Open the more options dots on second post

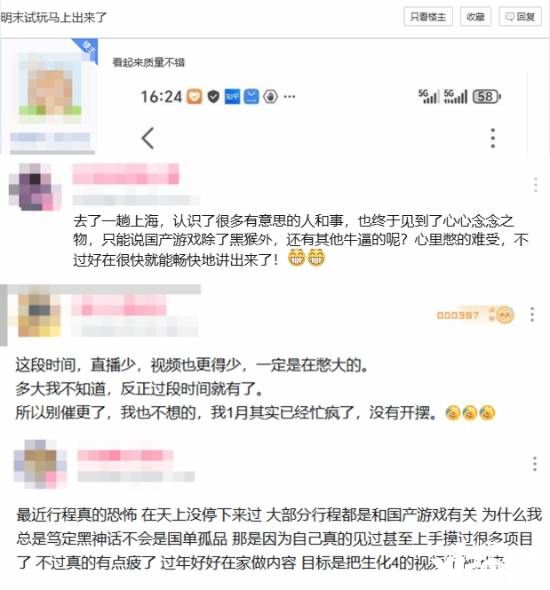(x=532, y=314)
